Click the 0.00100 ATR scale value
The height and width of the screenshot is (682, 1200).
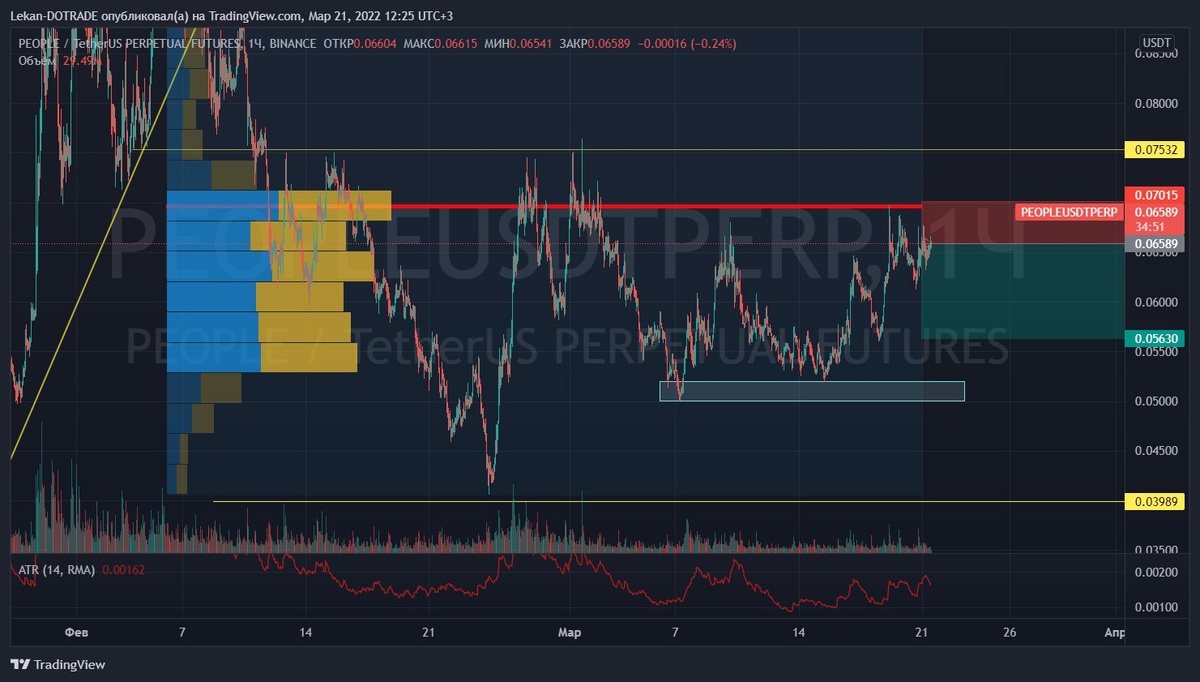click(1155, 607)
